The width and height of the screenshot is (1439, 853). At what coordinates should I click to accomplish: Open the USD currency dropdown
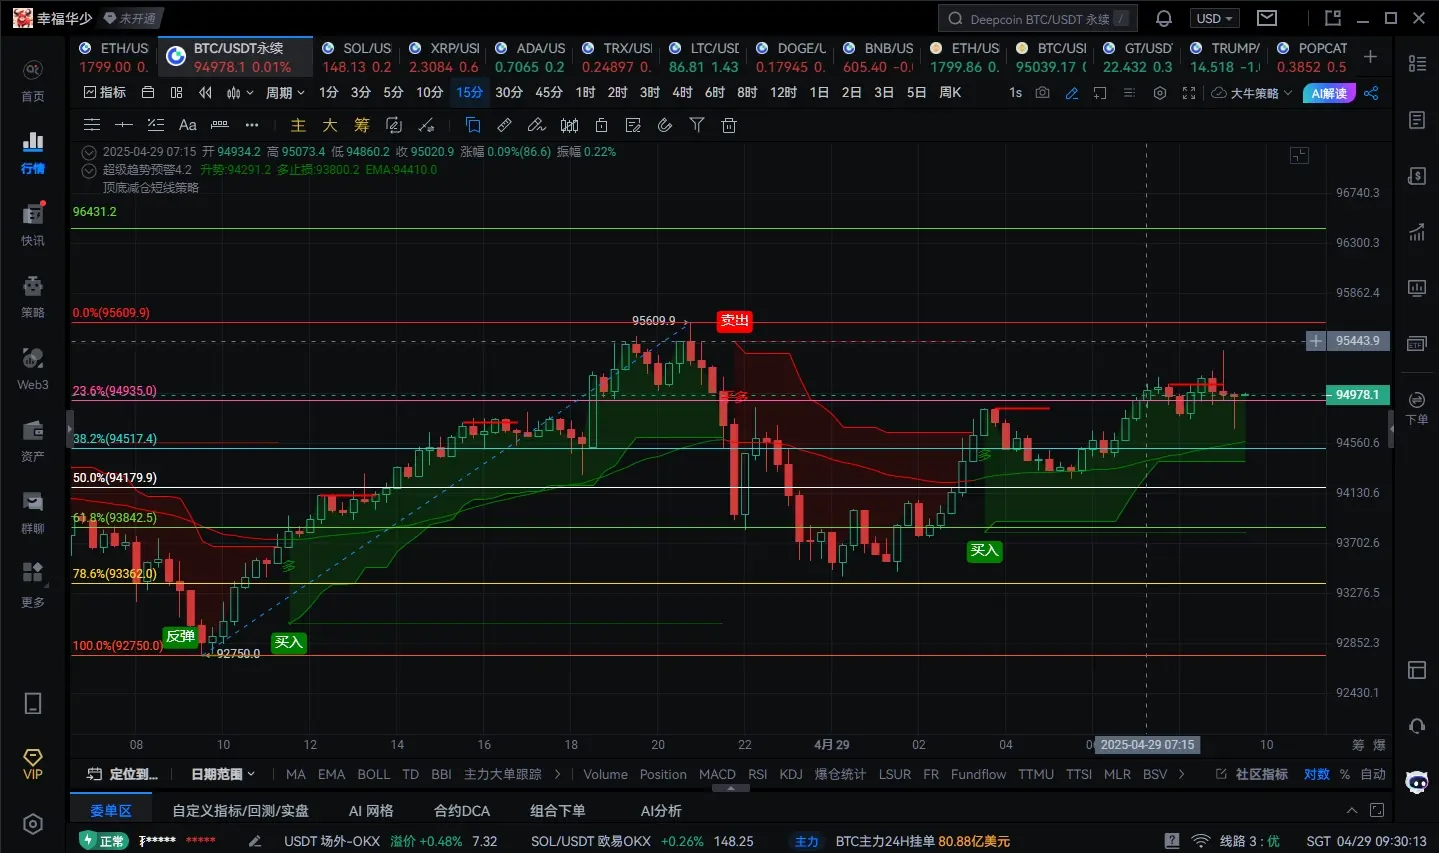coord(1214,18)
